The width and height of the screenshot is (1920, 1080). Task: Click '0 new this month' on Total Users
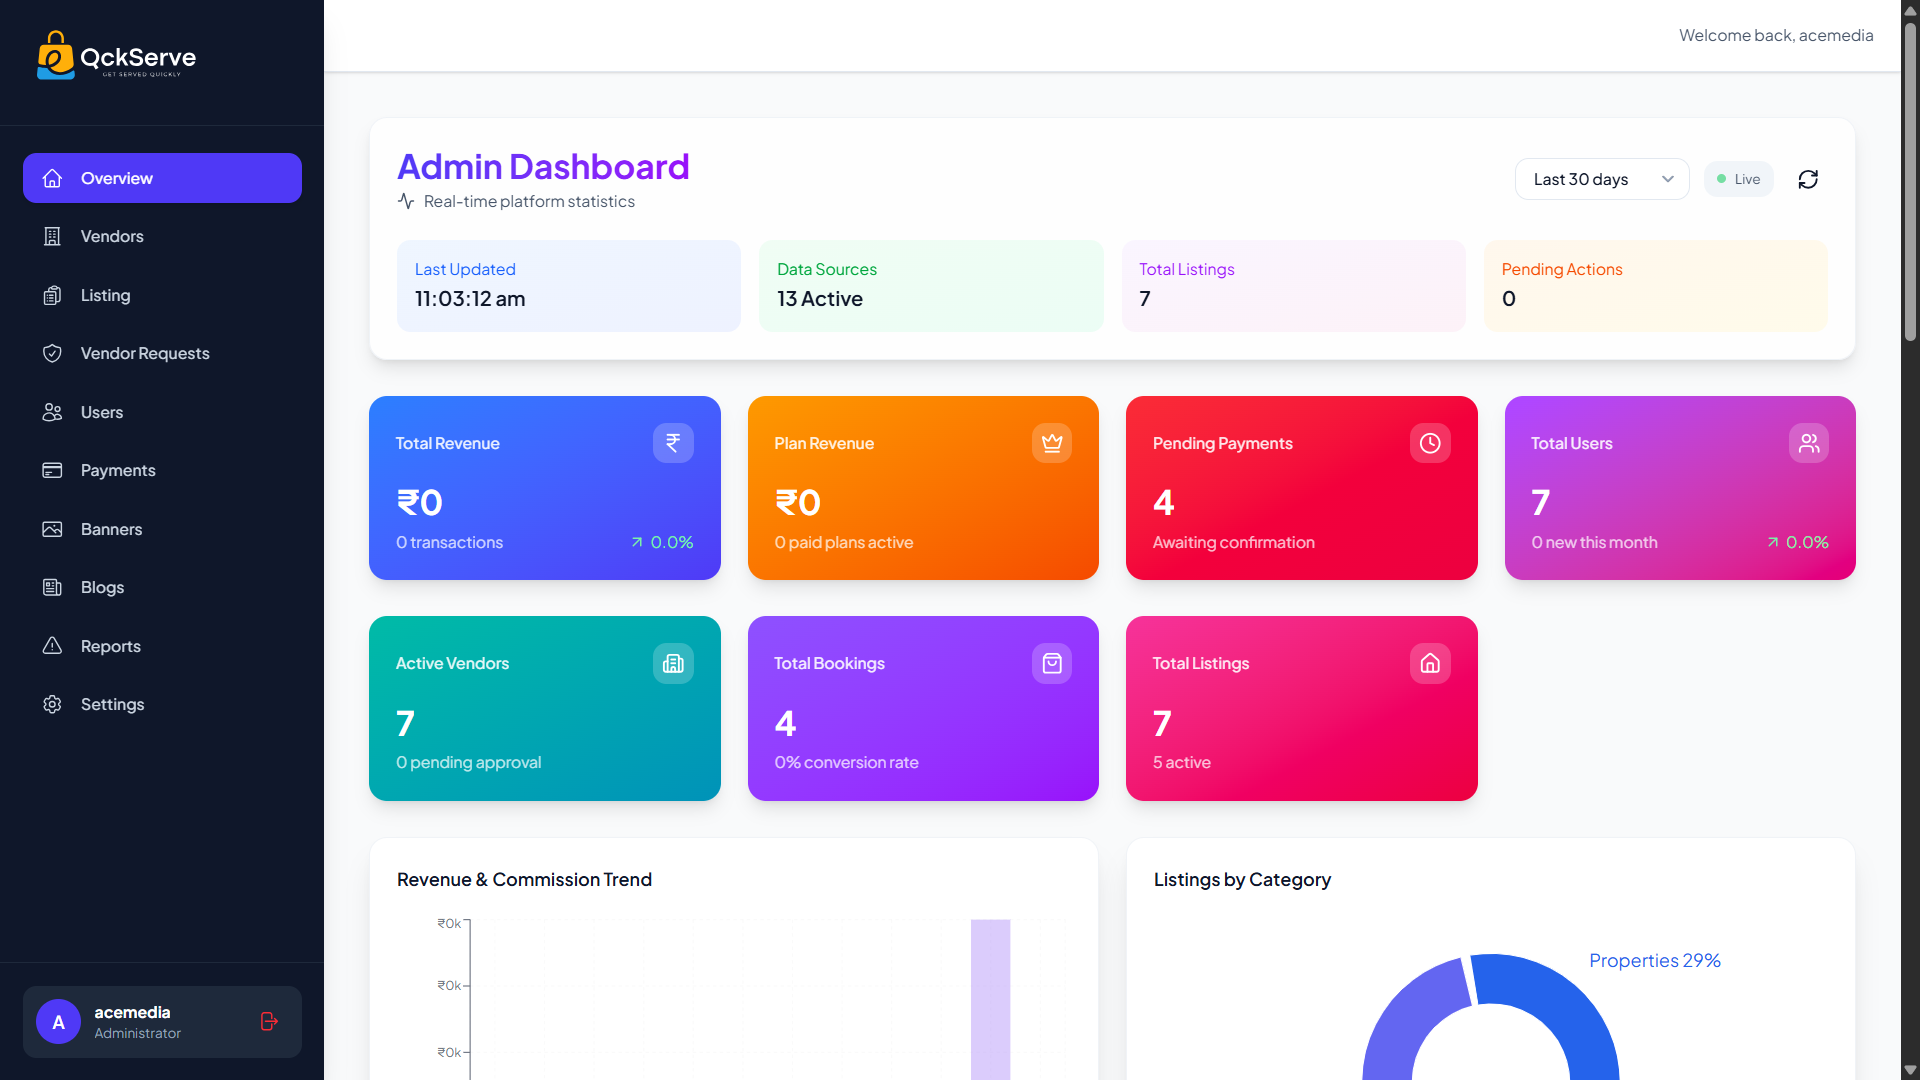(1594, 542)
